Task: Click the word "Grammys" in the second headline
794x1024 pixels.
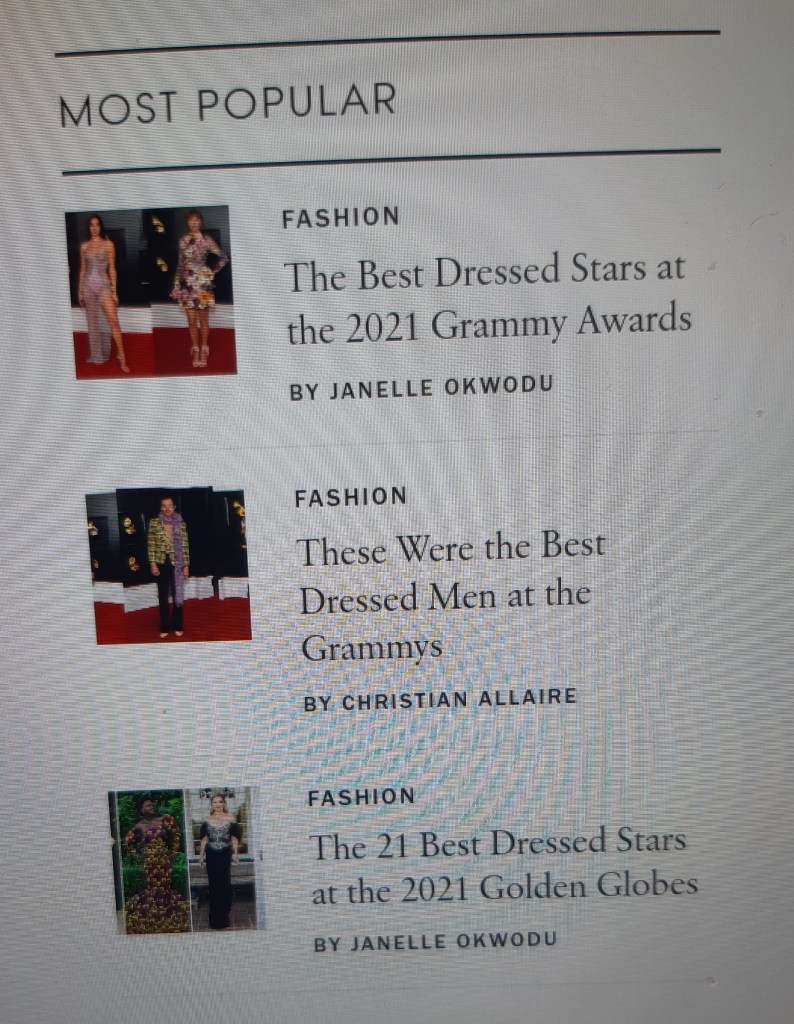Action: (372, 647)
